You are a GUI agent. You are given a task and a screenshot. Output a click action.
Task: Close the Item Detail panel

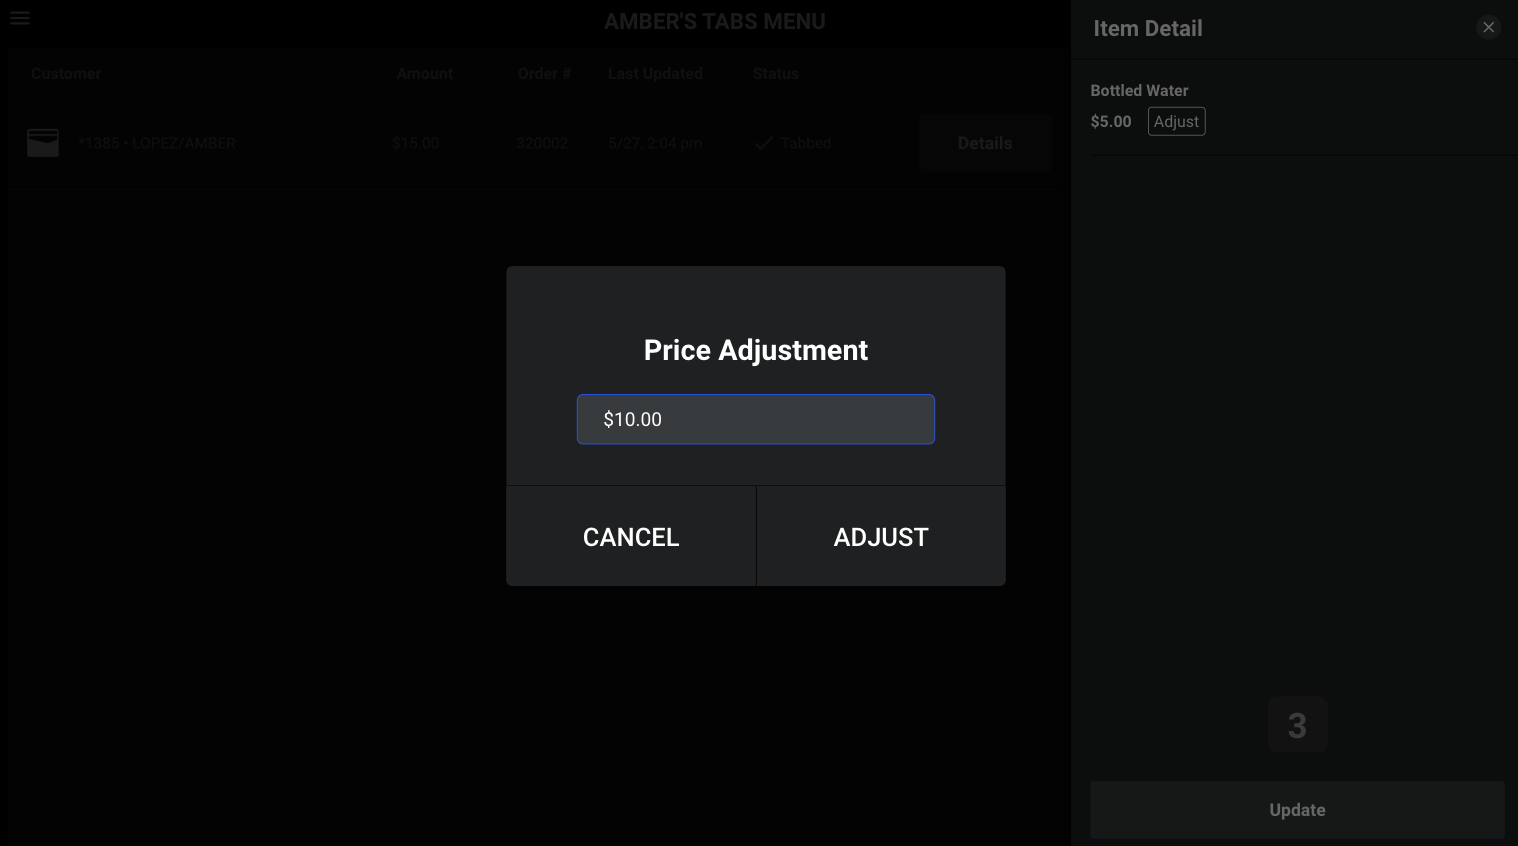click(x=1488, y=27)
